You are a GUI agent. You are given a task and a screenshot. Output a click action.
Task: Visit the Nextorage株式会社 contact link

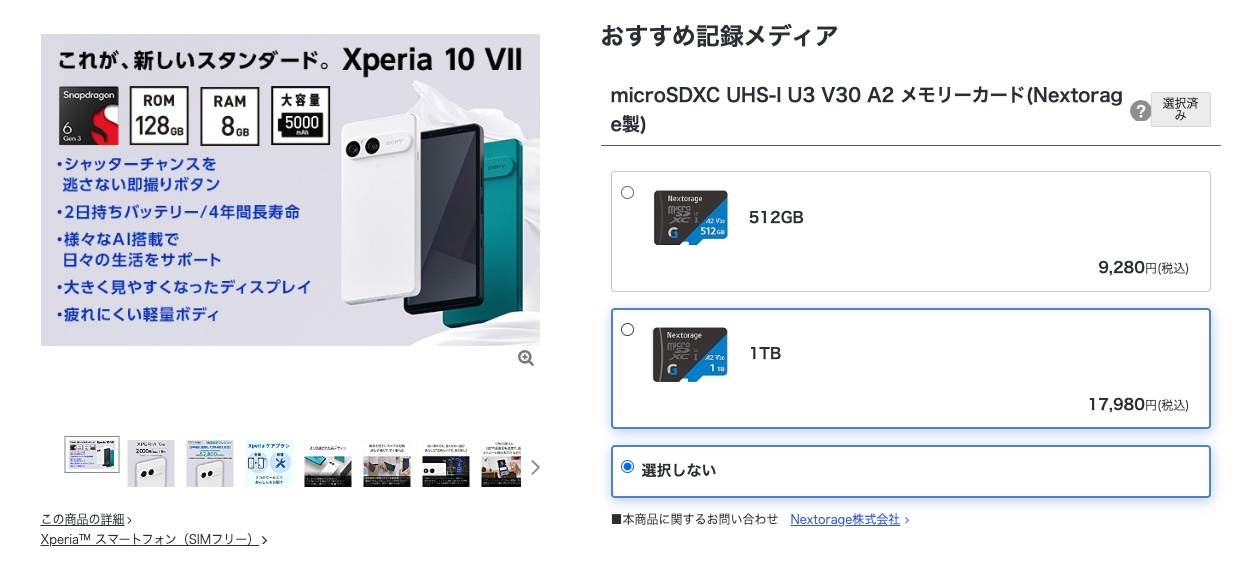click(845, 519)
